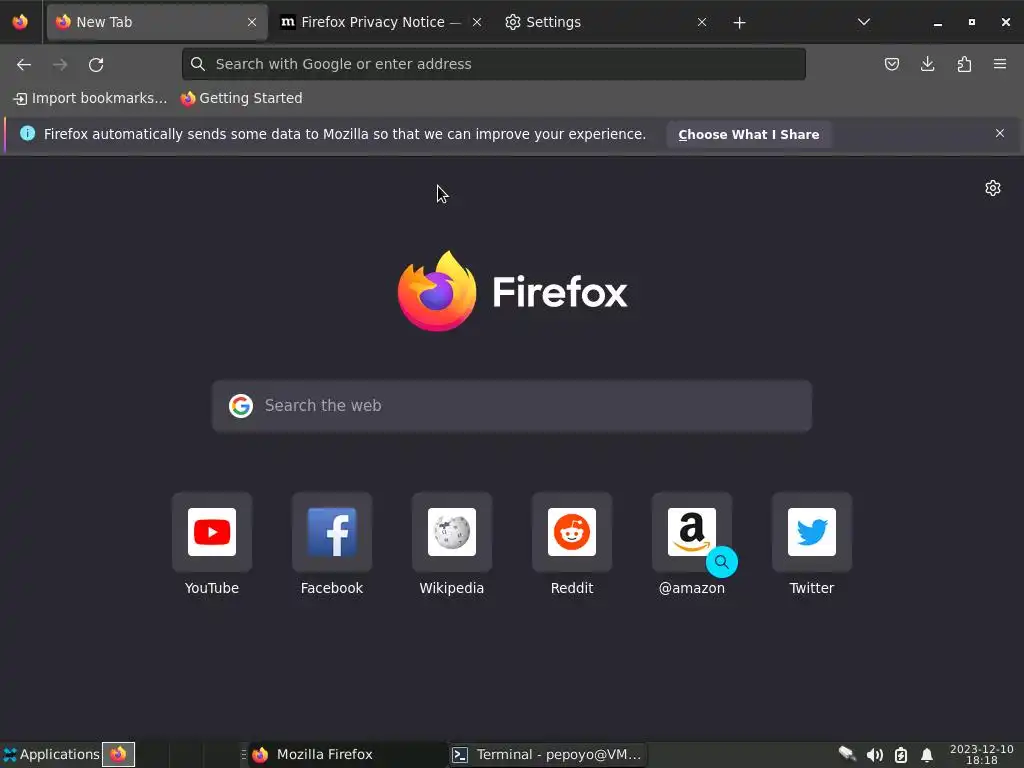Viewport: 1024px width, 768px height.
Task: Dismiss the data sharing notification bar
Action: tap(1000, 133)
